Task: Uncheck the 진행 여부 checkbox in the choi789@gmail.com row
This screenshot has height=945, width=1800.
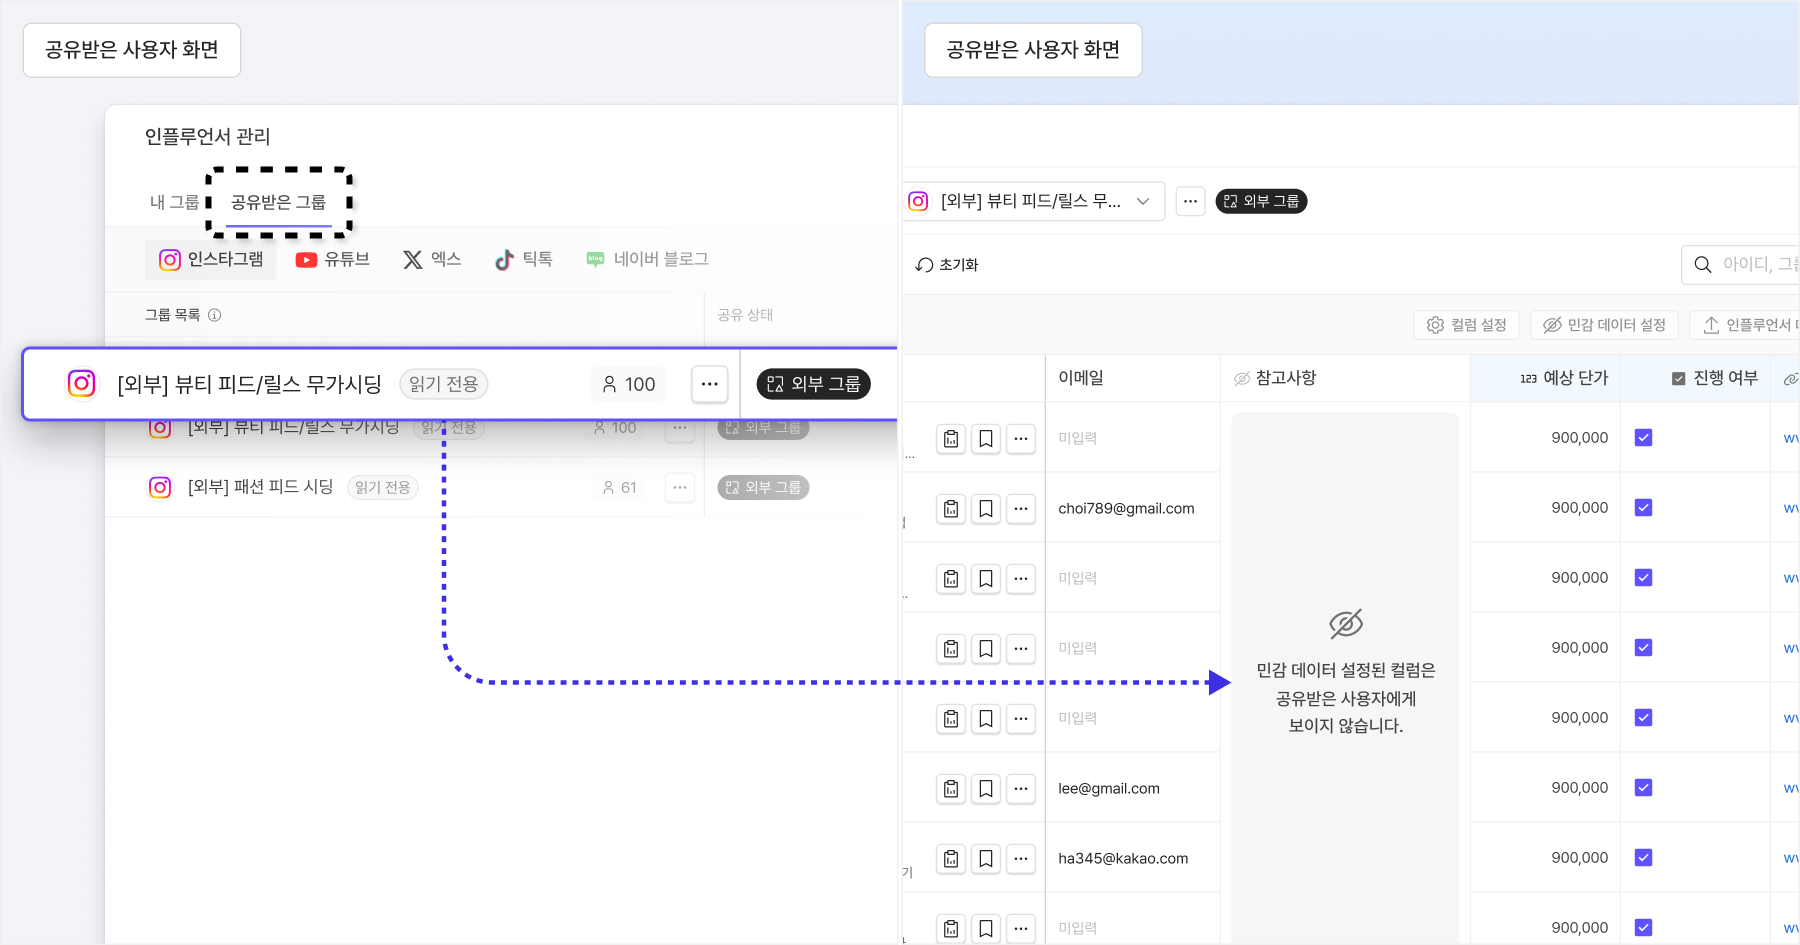Action: point(1643,508)
